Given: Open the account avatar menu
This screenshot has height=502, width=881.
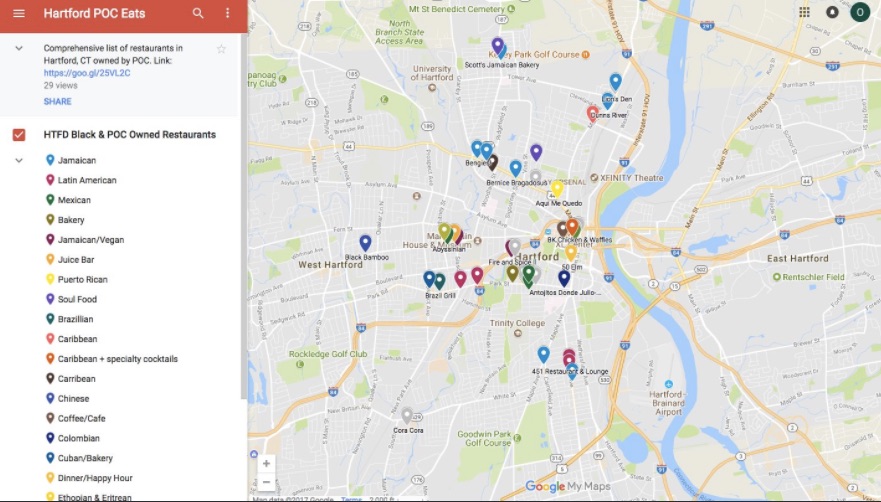Looking at the screenshot, I should click(x=860, y=12).
